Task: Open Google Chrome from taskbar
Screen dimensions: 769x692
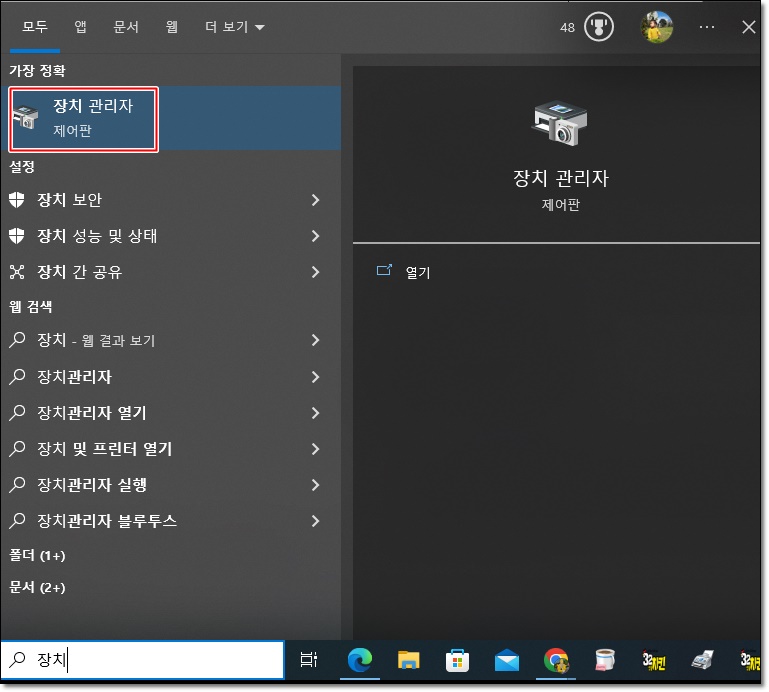Action: click(556, 660)
